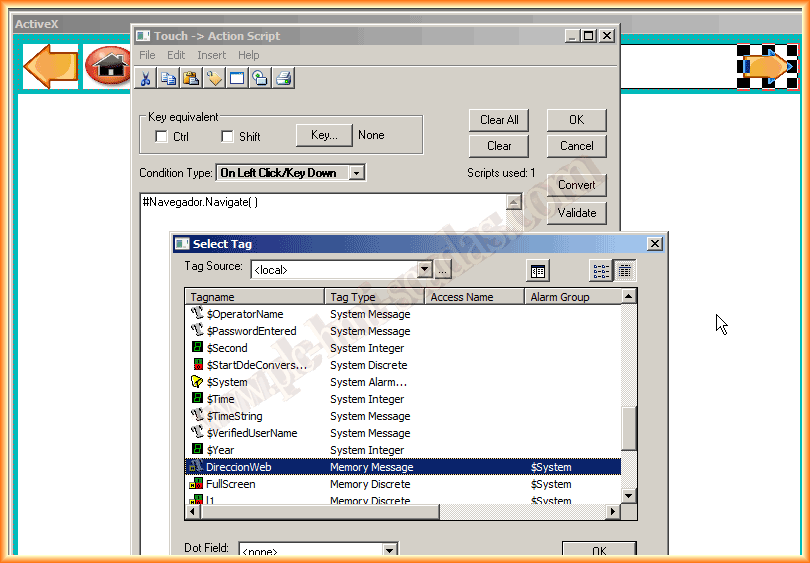Click the Cut scissors icon in toolbar
This screenshot has width=810, height=563.
pyautogui.click(x=146, y=78)
